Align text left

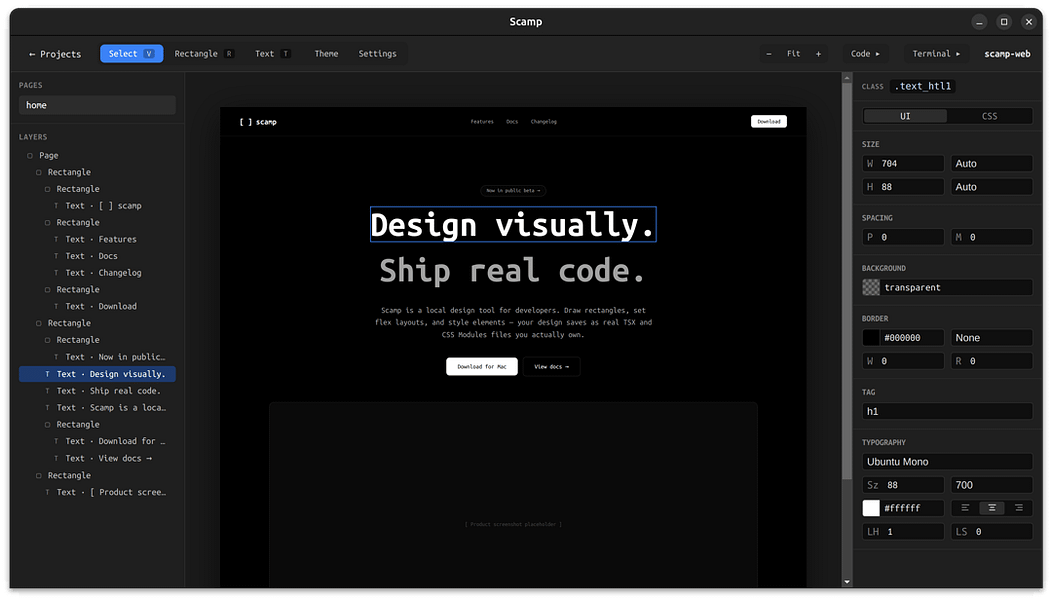965,508
